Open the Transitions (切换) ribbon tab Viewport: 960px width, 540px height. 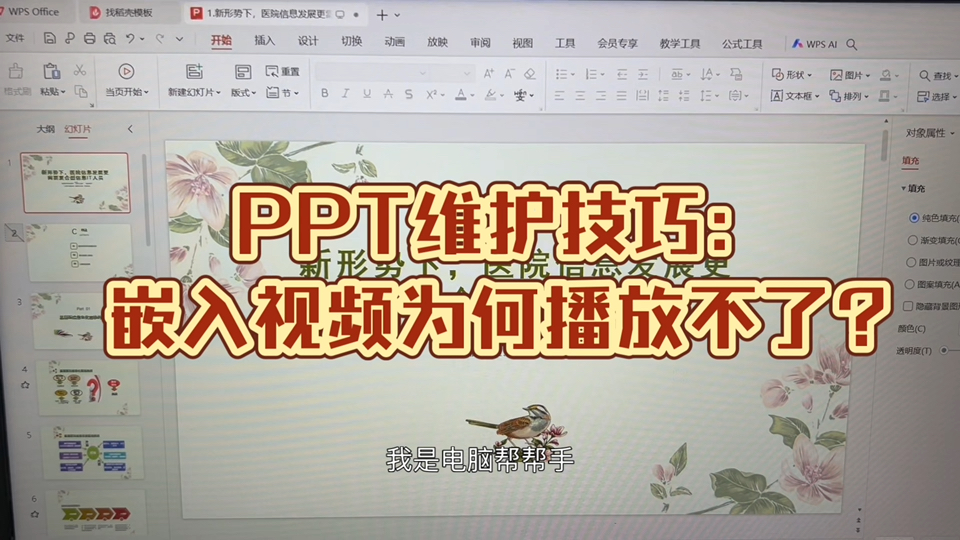click(x=351, y=41)
